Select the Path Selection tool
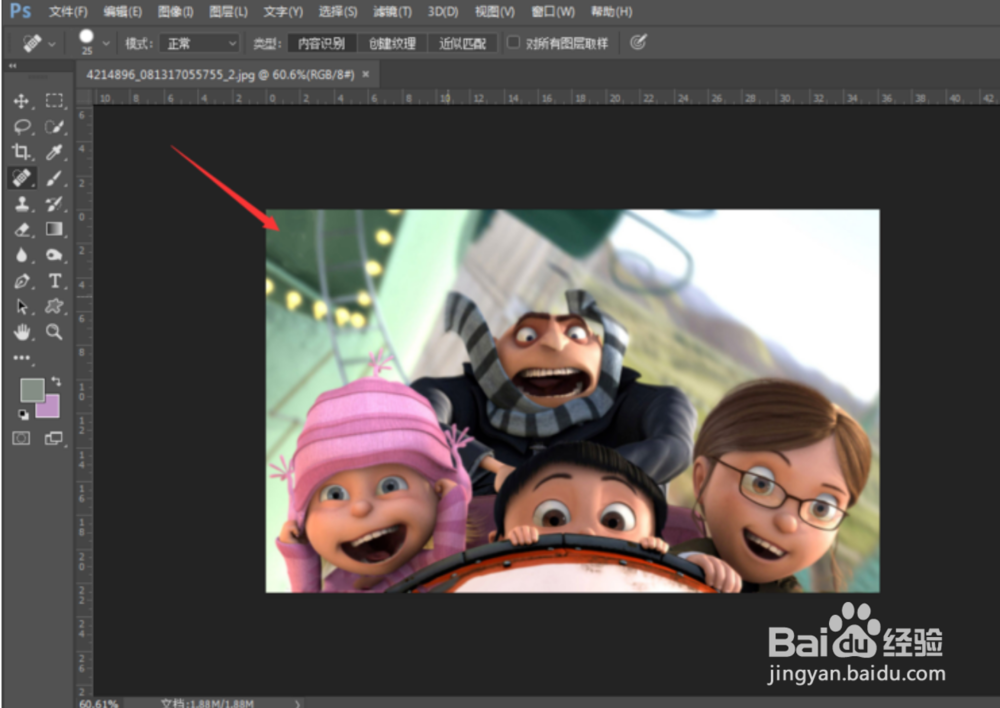 click(x=22, y=306)
